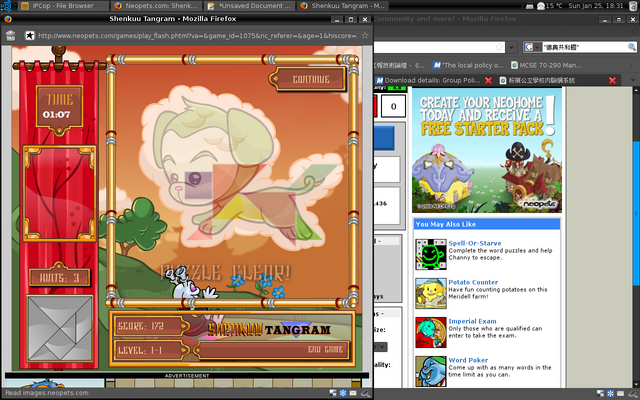640x400 pixels.
Task: Click the weather 15 °C indicator
Action: click(549, 6)
